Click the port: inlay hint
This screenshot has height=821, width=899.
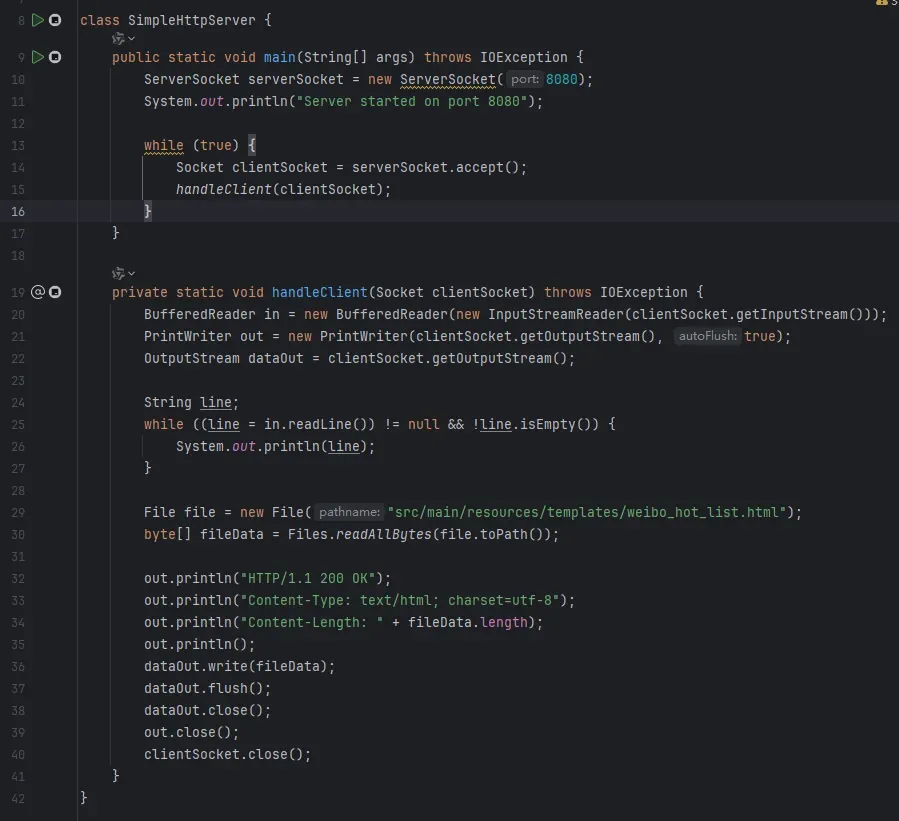click(x=525, y=79)
